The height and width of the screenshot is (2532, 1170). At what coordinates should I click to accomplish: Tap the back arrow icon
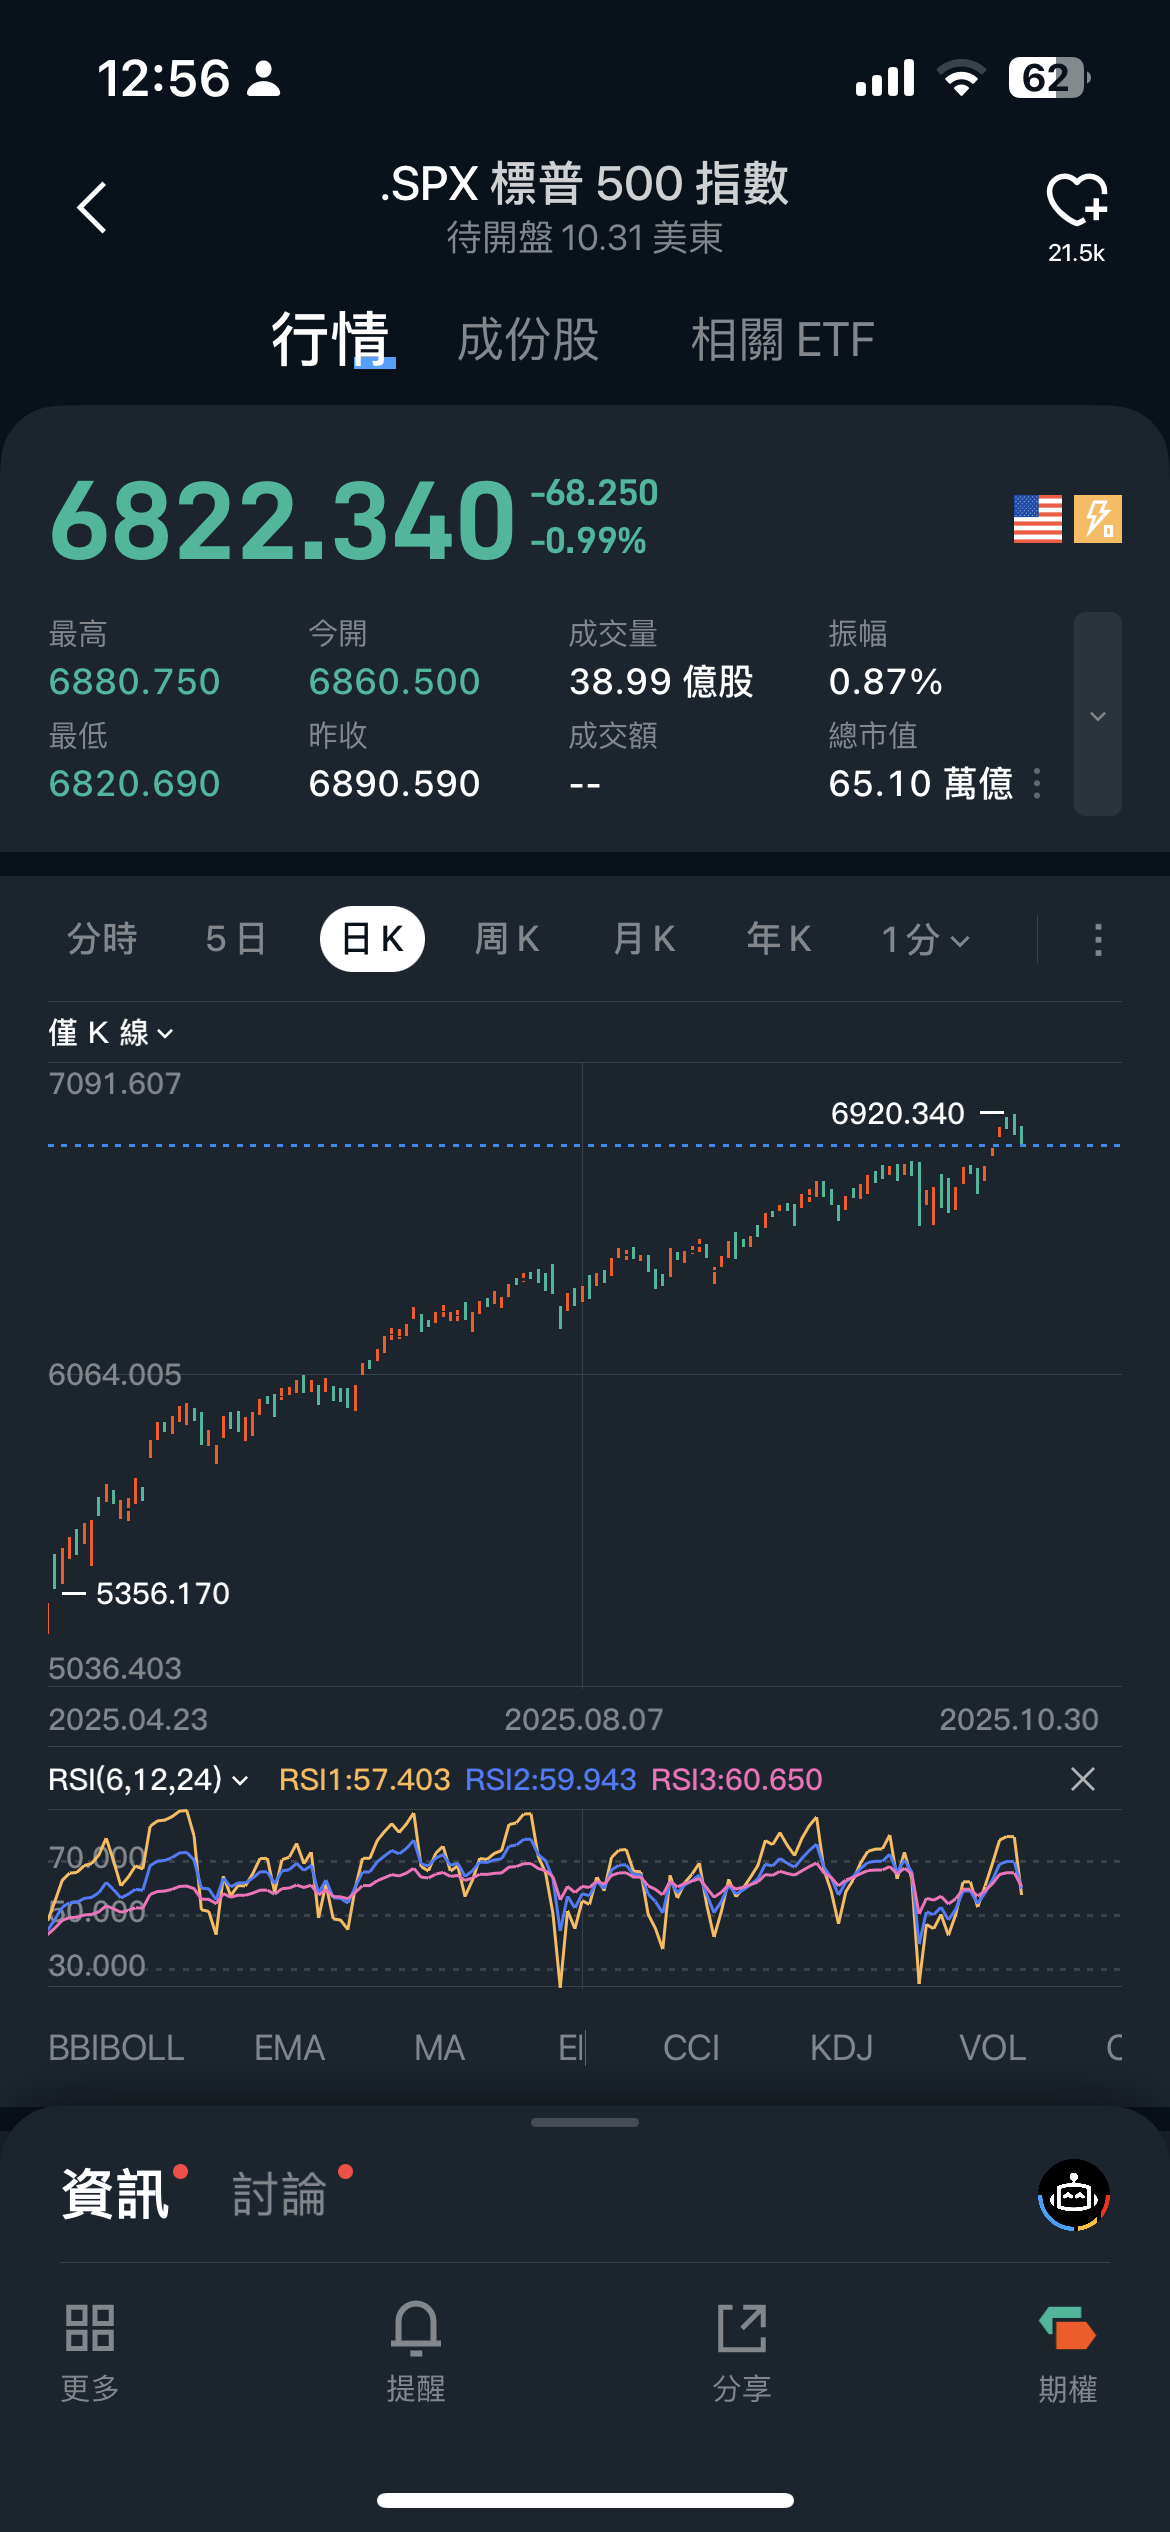tap(92, 208)
